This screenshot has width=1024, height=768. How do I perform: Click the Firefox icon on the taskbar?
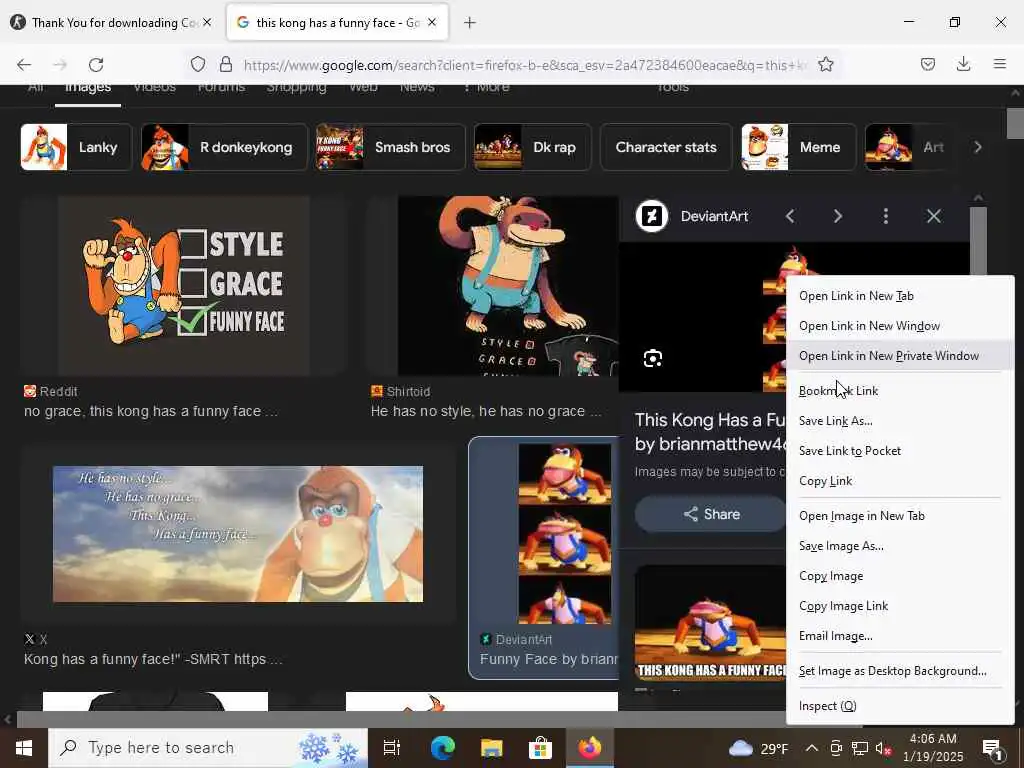pos(589,748)
